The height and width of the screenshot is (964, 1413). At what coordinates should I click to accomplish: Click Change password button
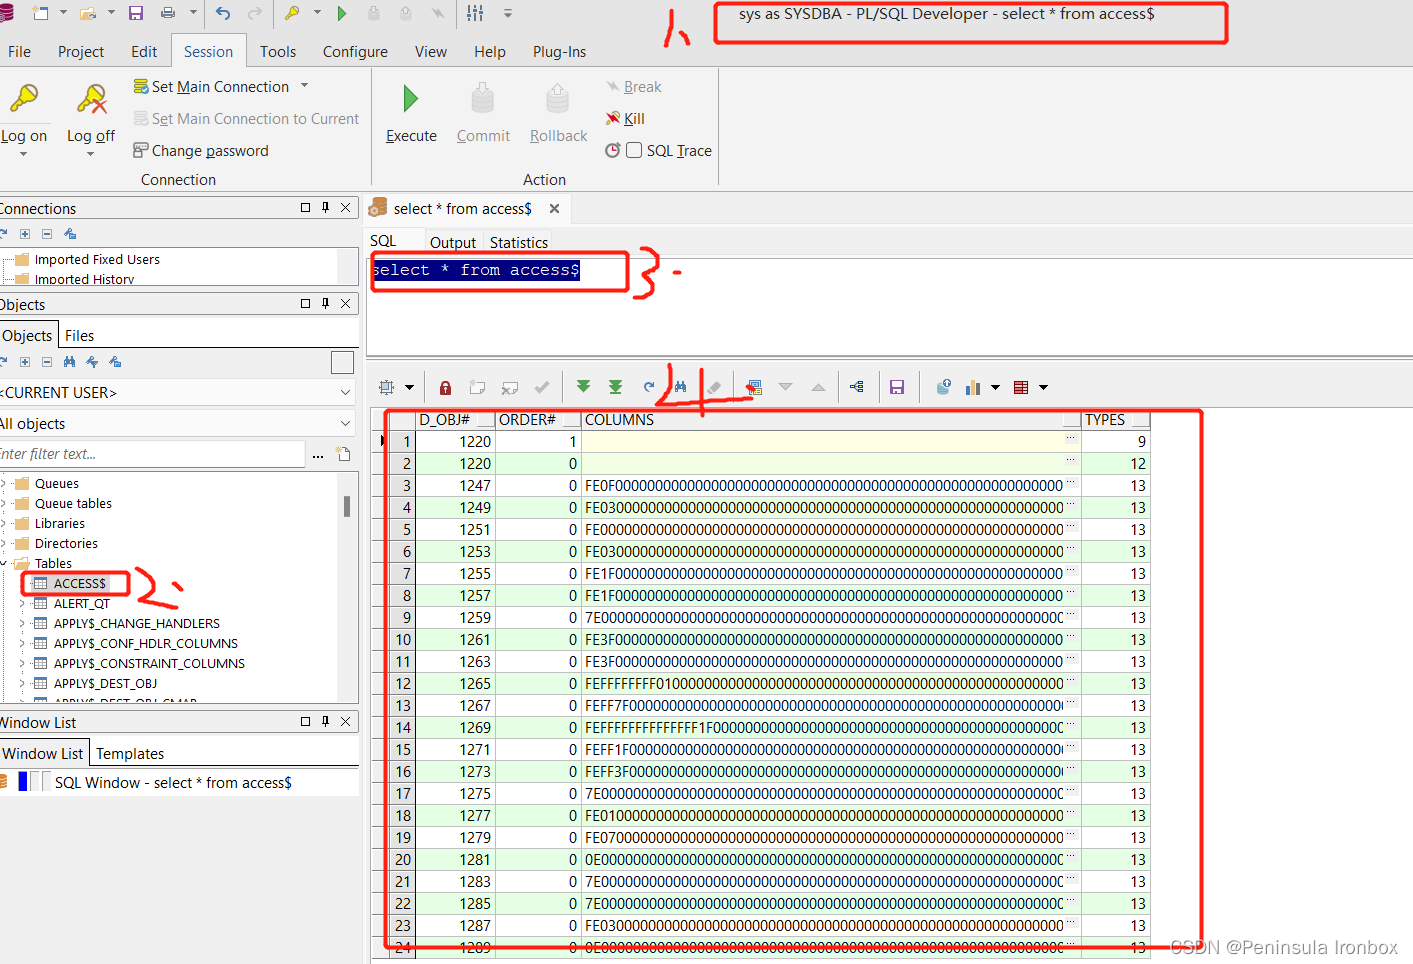pyautogui.click(x=201, y=150)
